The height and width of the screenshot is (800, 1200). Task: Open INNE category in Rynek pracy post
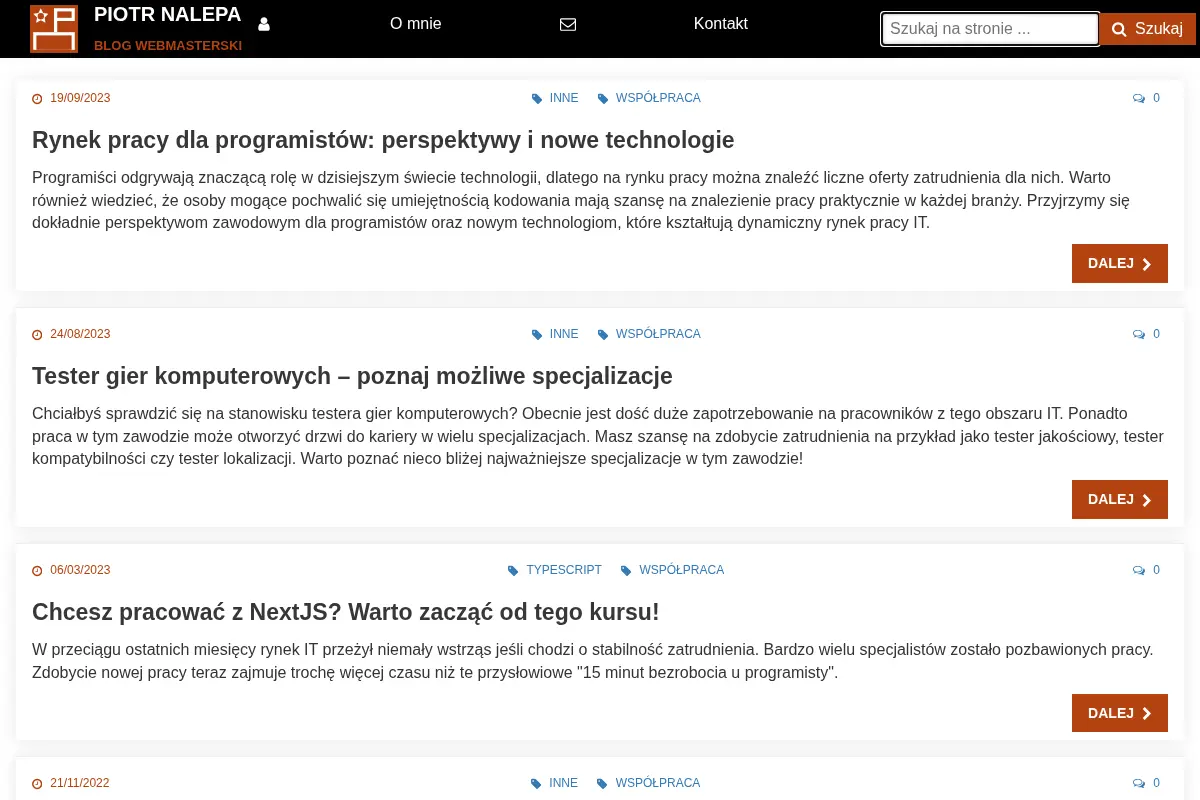564,98
